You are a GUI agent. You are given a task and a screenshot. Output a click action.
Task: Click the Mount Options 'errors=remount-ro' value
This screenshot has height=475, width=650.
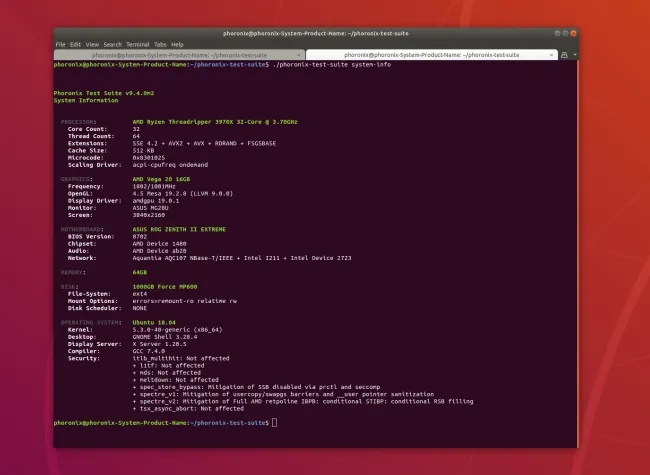184,301
